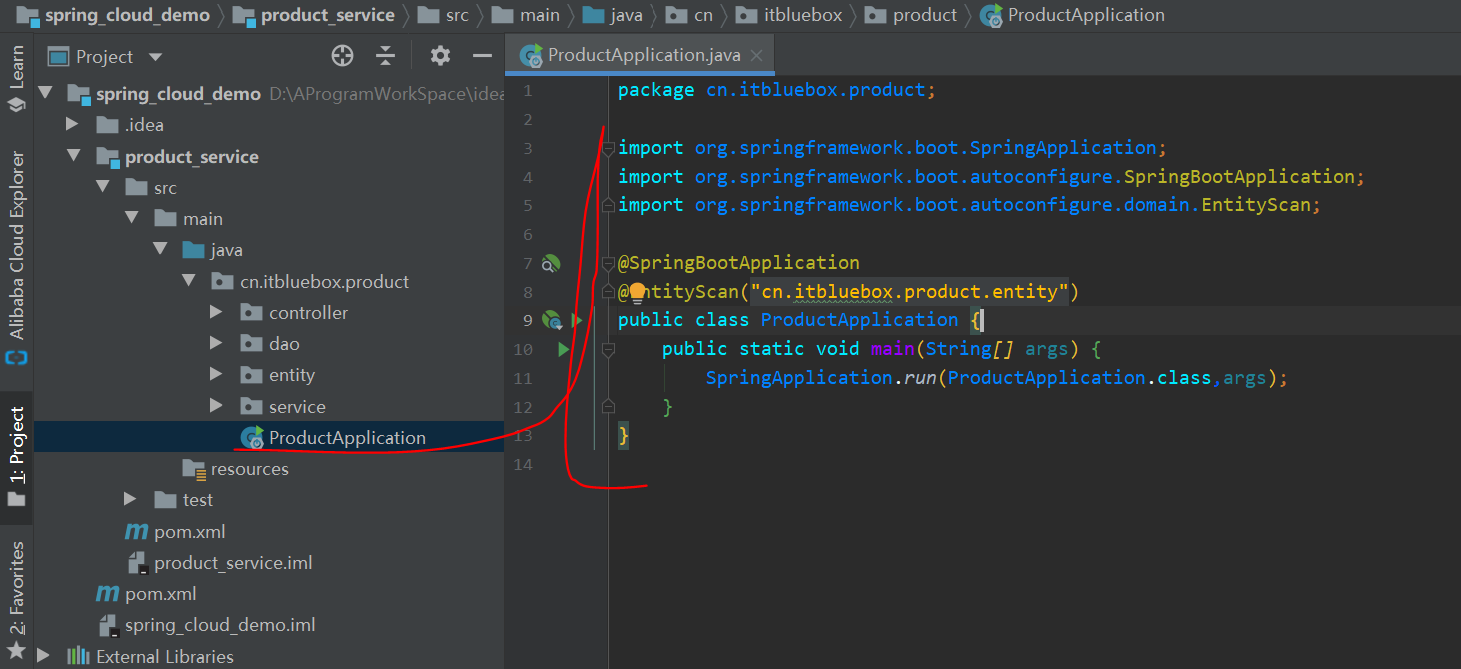Click the Spring run gutter icon line 9
Viewport: 1461px width, 669px height.
[x=552, y=321]
